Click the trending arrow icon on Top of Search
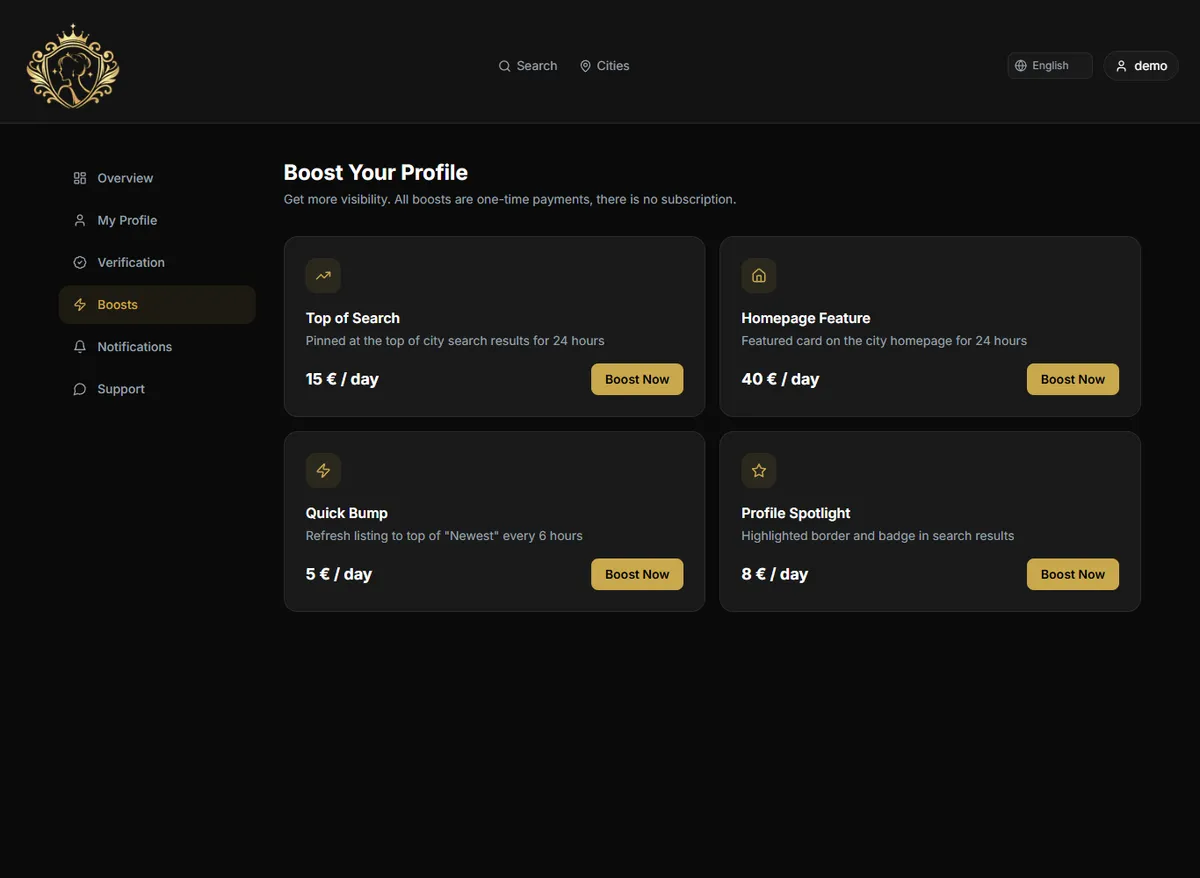1200x878 pixels. pyautogui.click(x=323, y=276)
